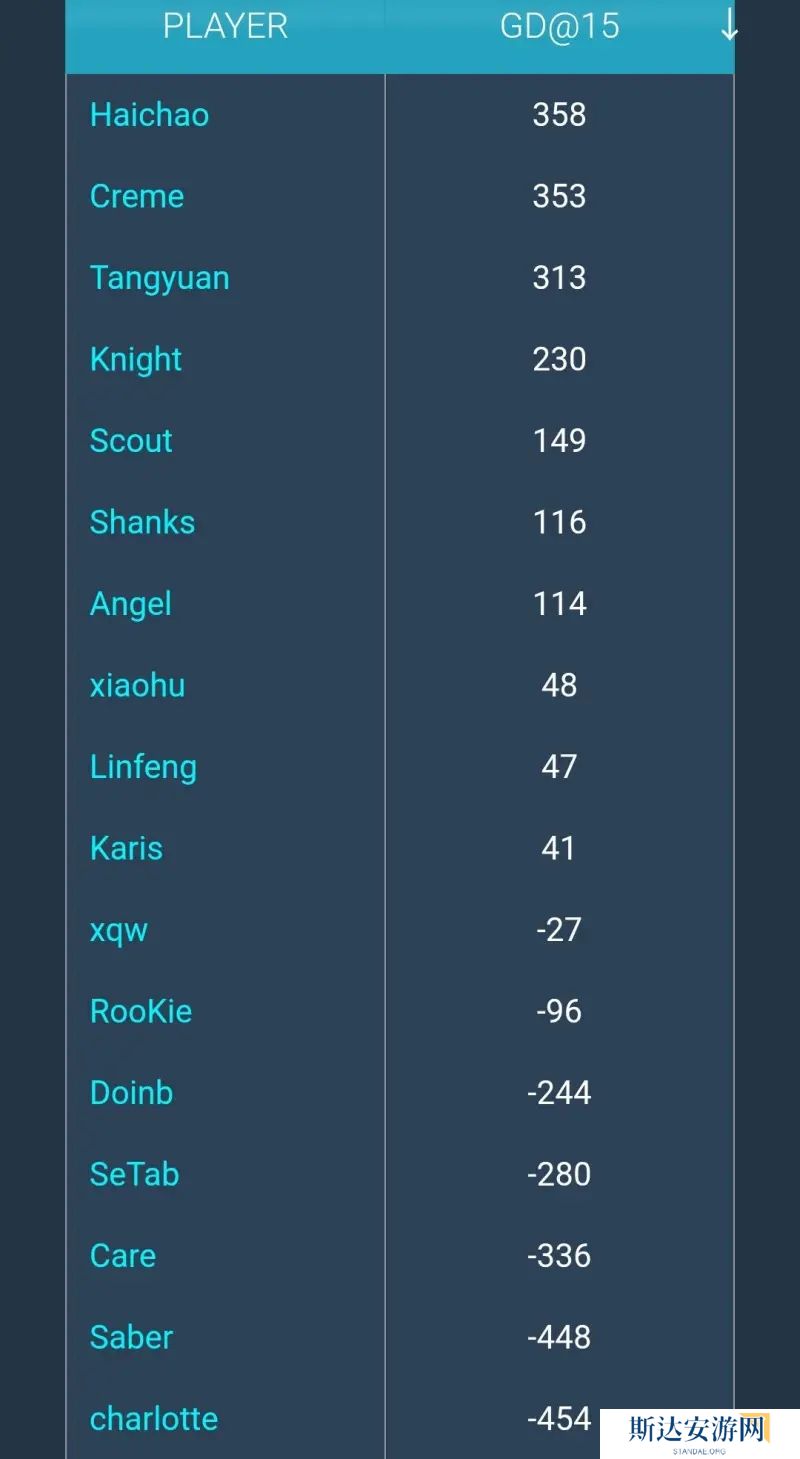Open the Care player link
Image resolution: width=800 pixels, height=1459 pixels.
[123, 1256]
